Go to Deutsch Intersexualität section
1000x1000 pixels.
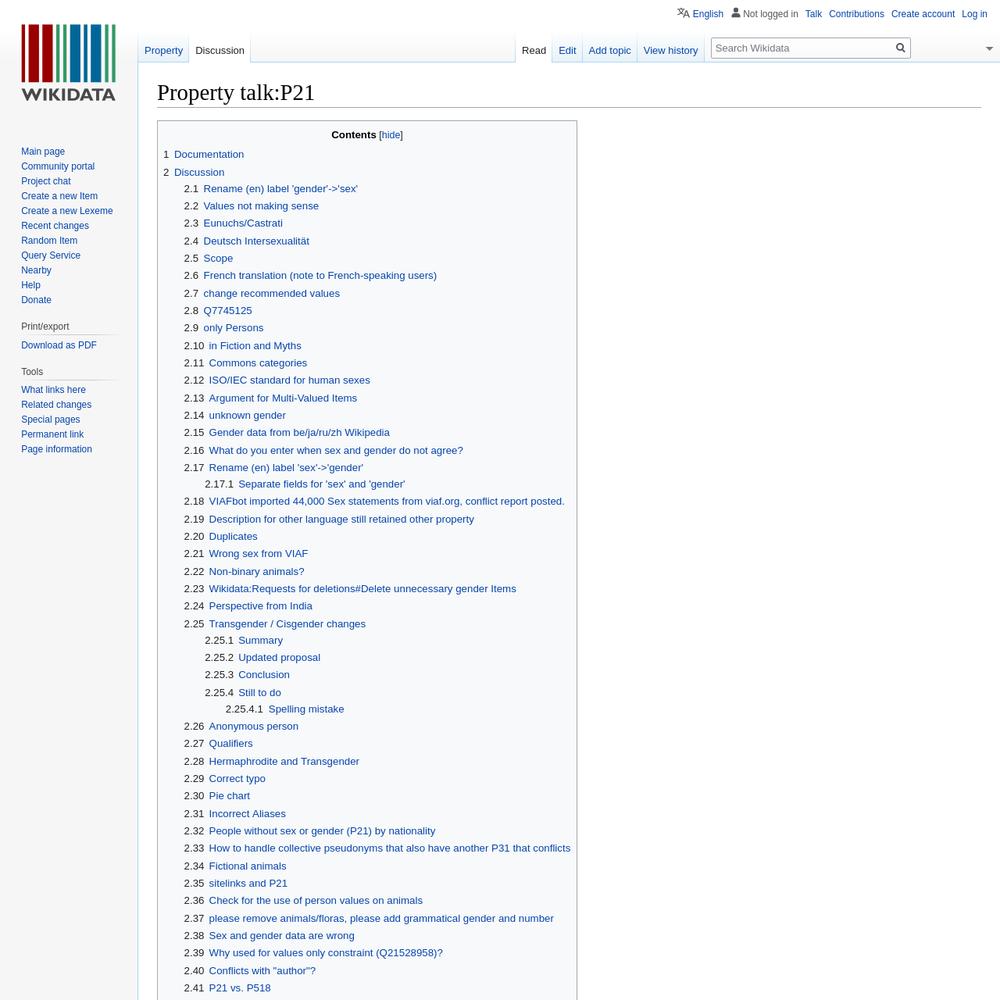pos(256,241)
